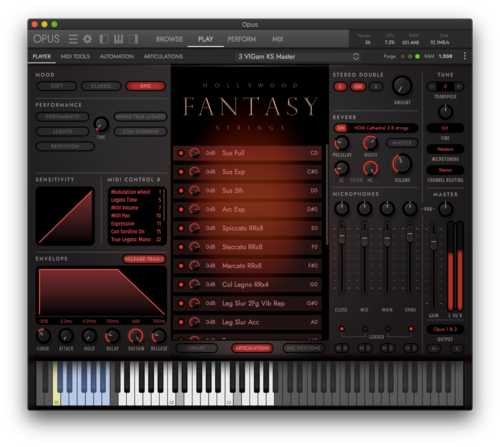Viewport: 500px width, 447px height.
Task: Adjust the Envelope Curve knob
Action: [43, 336]
